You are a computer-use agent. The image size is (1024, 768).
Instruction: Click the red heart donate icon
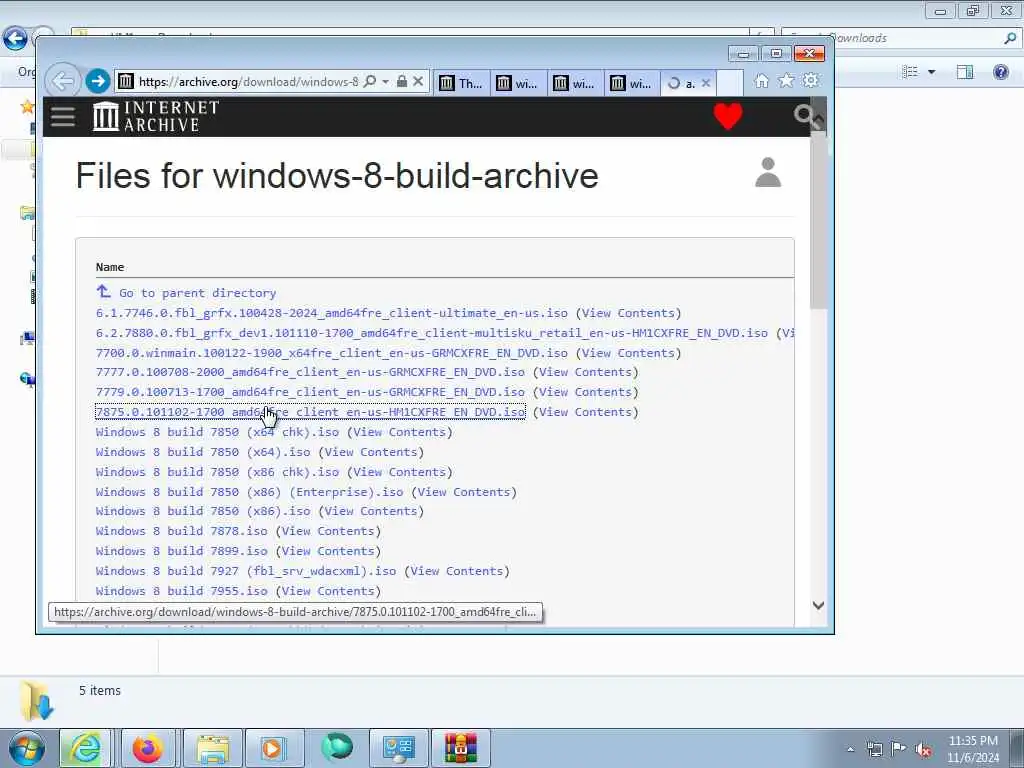[728, 116]
